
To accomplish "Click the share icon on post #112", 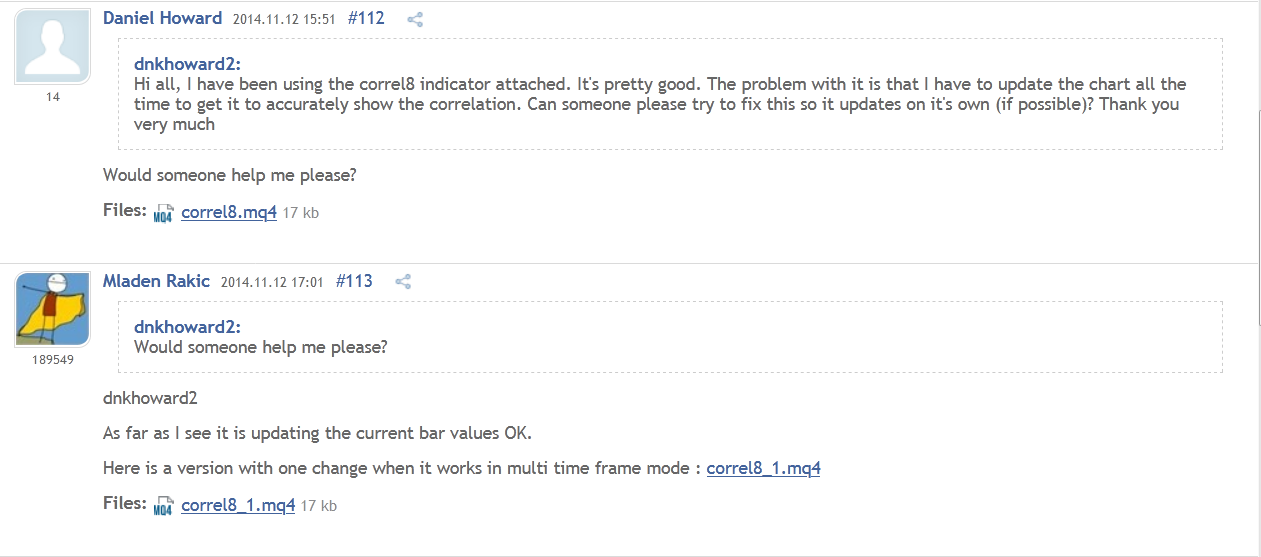I will pos(415,19).
